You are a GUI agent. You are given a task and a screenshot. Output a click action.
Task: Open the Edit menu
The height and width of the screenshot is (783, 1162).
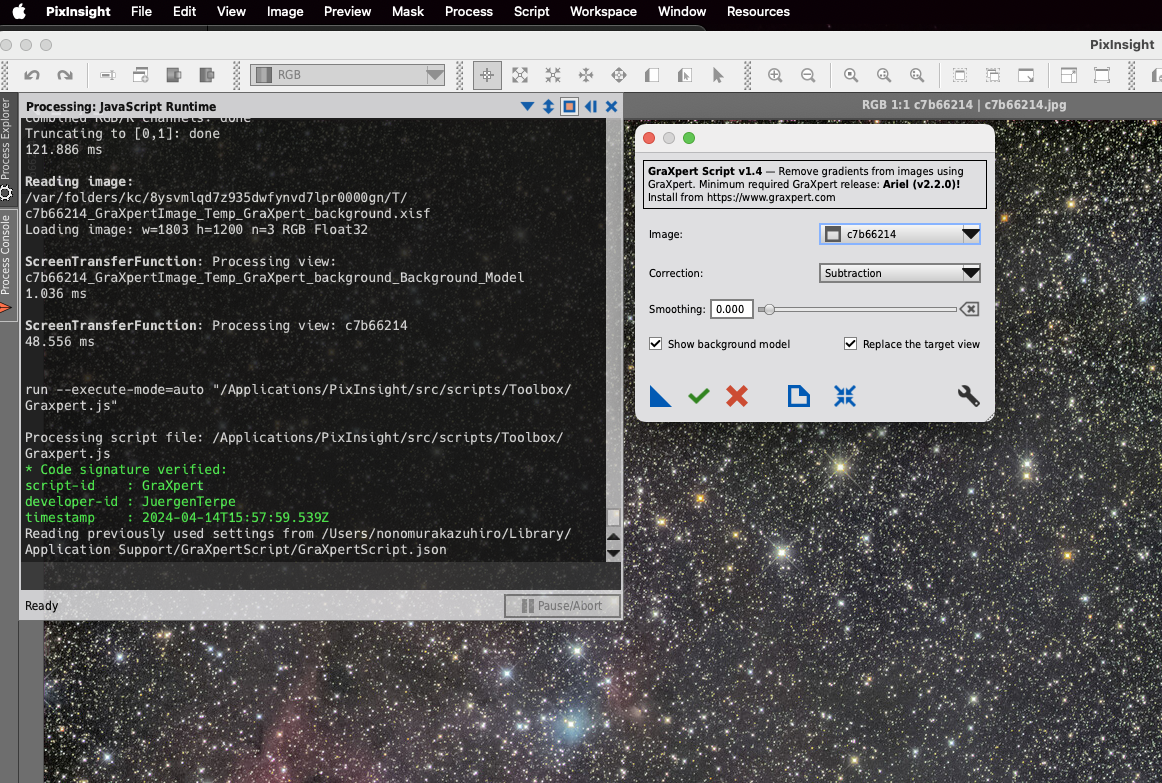[x=184, y=11]
